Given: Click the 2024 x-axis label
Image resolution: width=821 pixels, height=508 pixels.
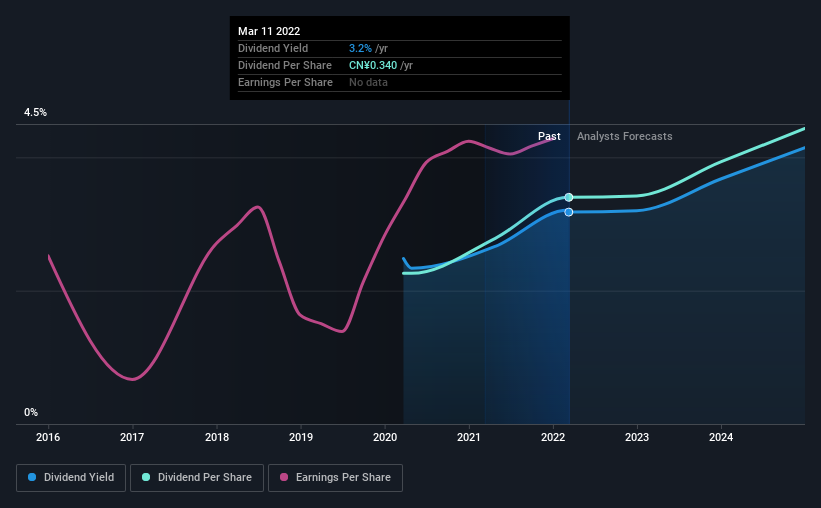Looking at the screenshot, I should point(721,437).
